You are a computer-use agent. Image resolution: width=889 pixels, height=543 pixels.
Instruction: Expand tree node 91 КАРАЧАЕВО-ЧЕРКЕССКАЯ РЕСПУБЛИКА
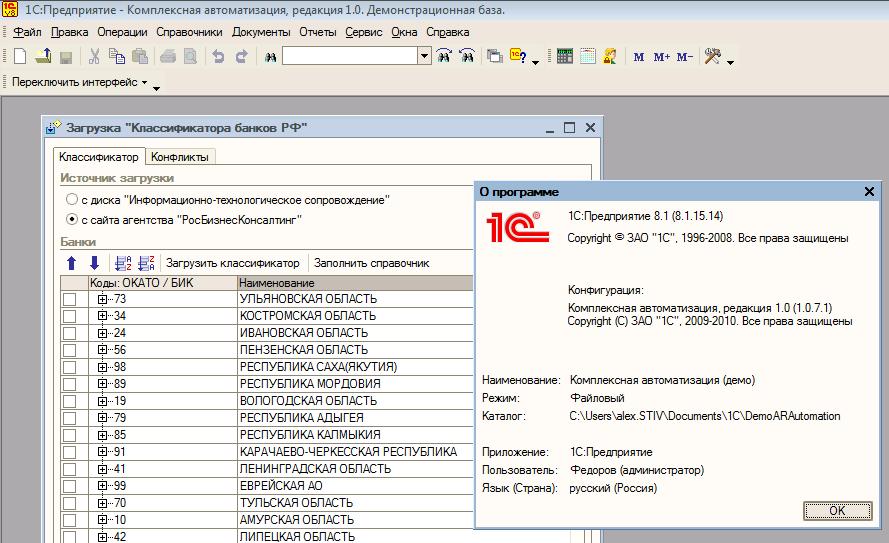coord(102,452)
